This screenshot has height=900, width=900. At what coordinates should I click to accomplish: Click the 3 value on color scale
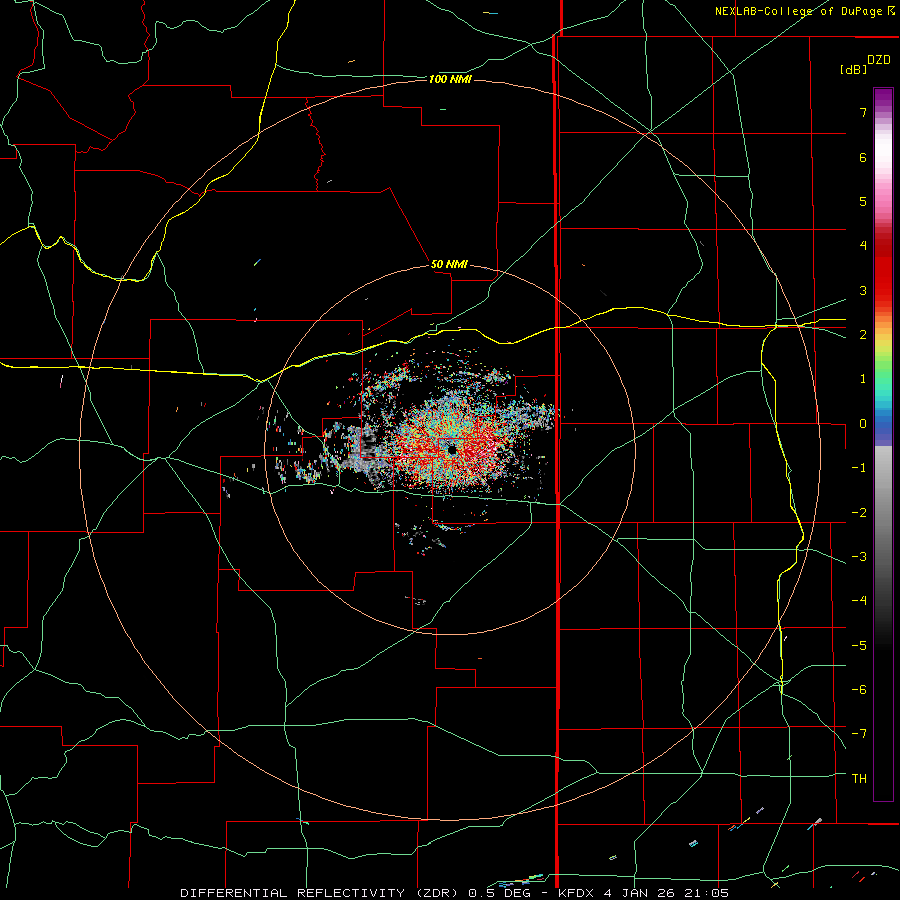point(863,290)
